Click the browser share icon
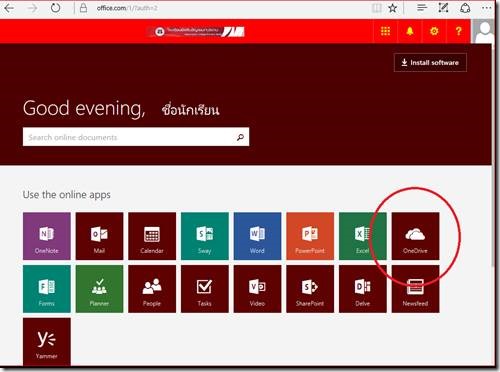This screenshot has width=500, height=372. (465, 8)
